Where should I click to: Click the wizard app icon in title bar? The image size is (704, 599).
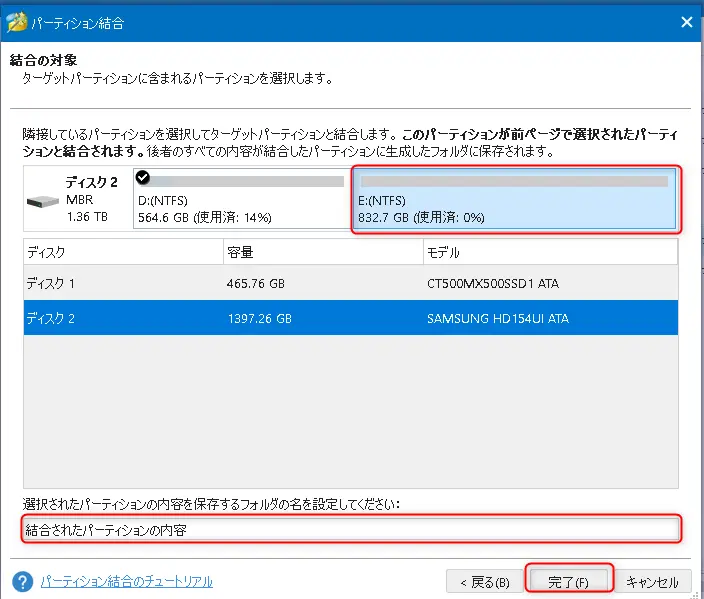pyautogui.click(x=17, y=22)
